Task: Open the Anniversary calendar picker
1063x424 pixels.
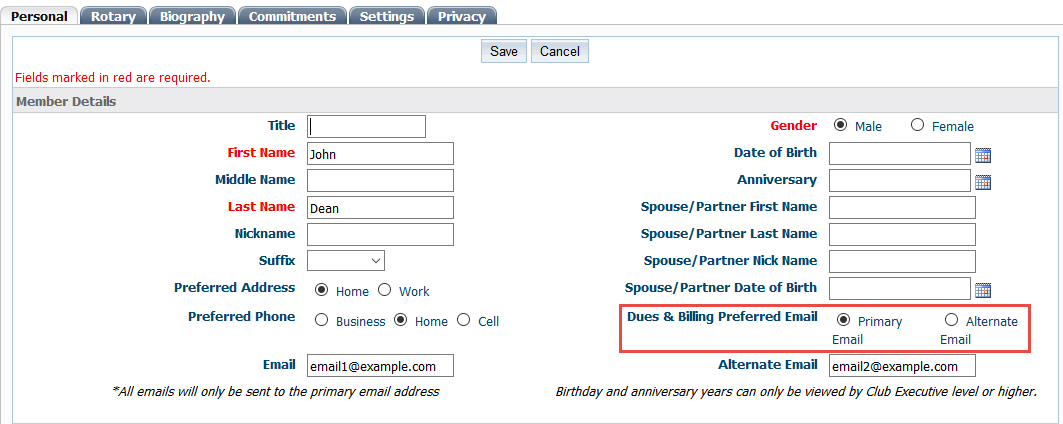Action: (x=982, y=182)
